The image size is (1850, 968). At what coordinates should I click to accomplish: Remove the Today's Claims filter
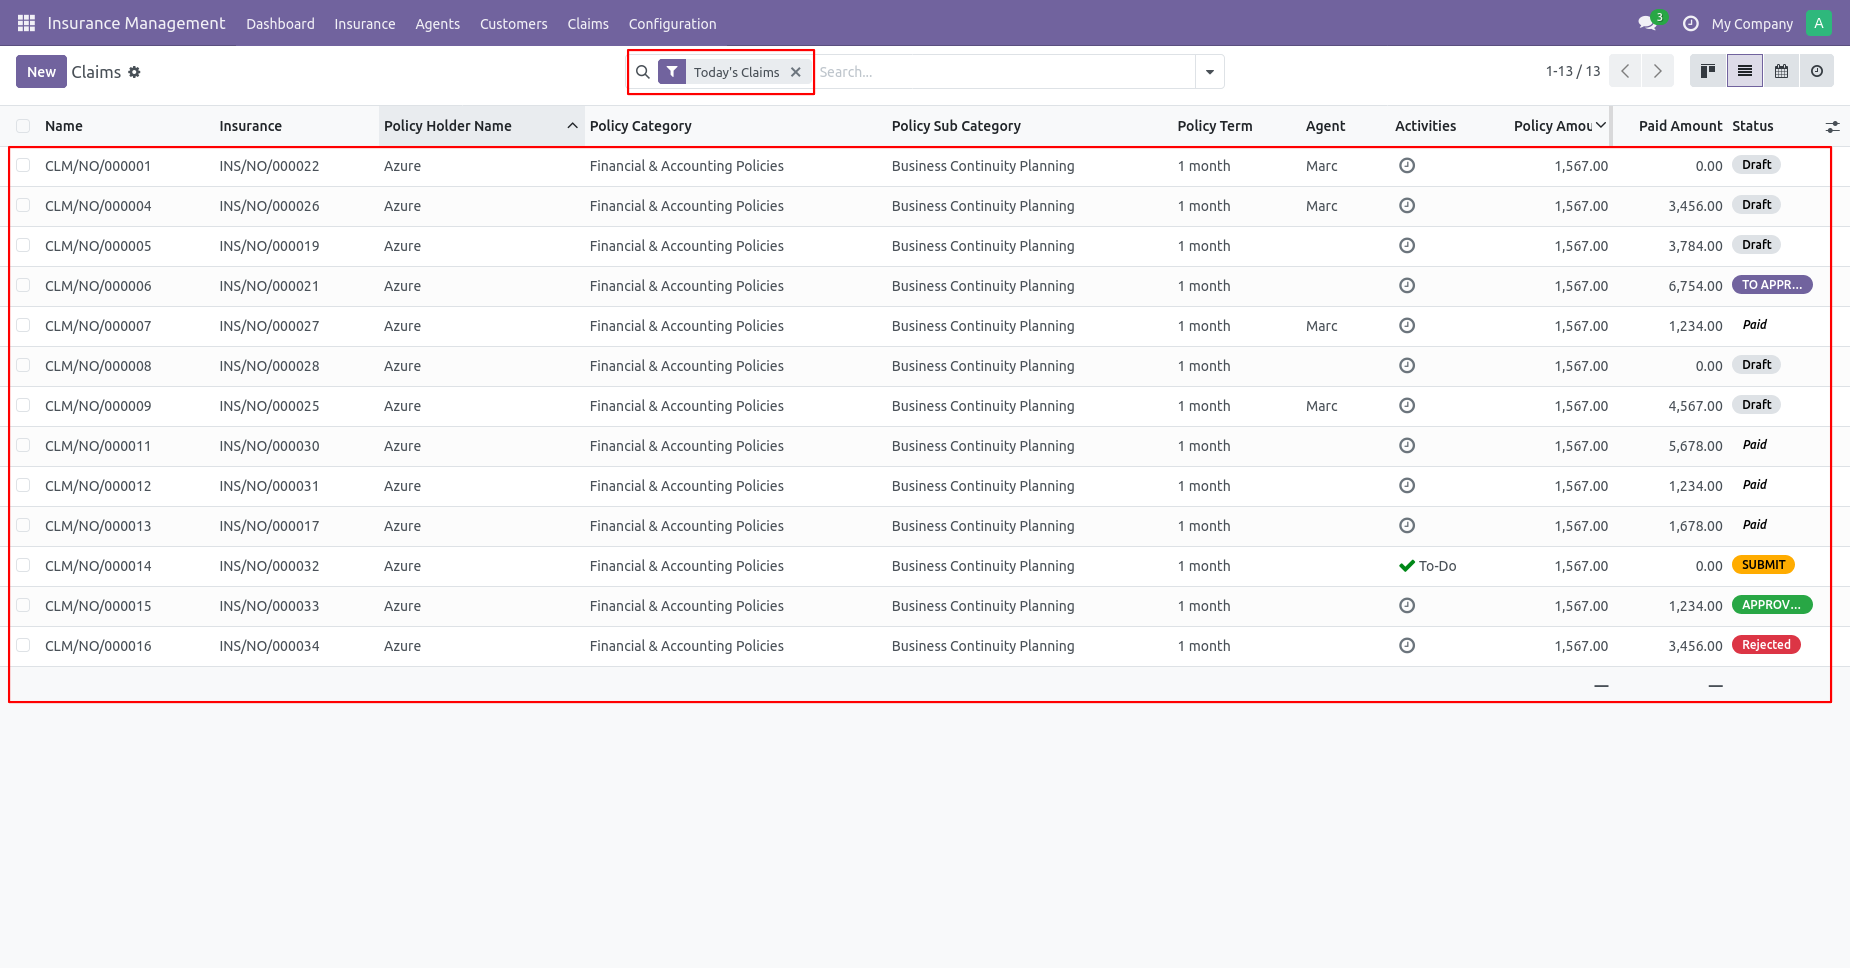pos(796,72)
